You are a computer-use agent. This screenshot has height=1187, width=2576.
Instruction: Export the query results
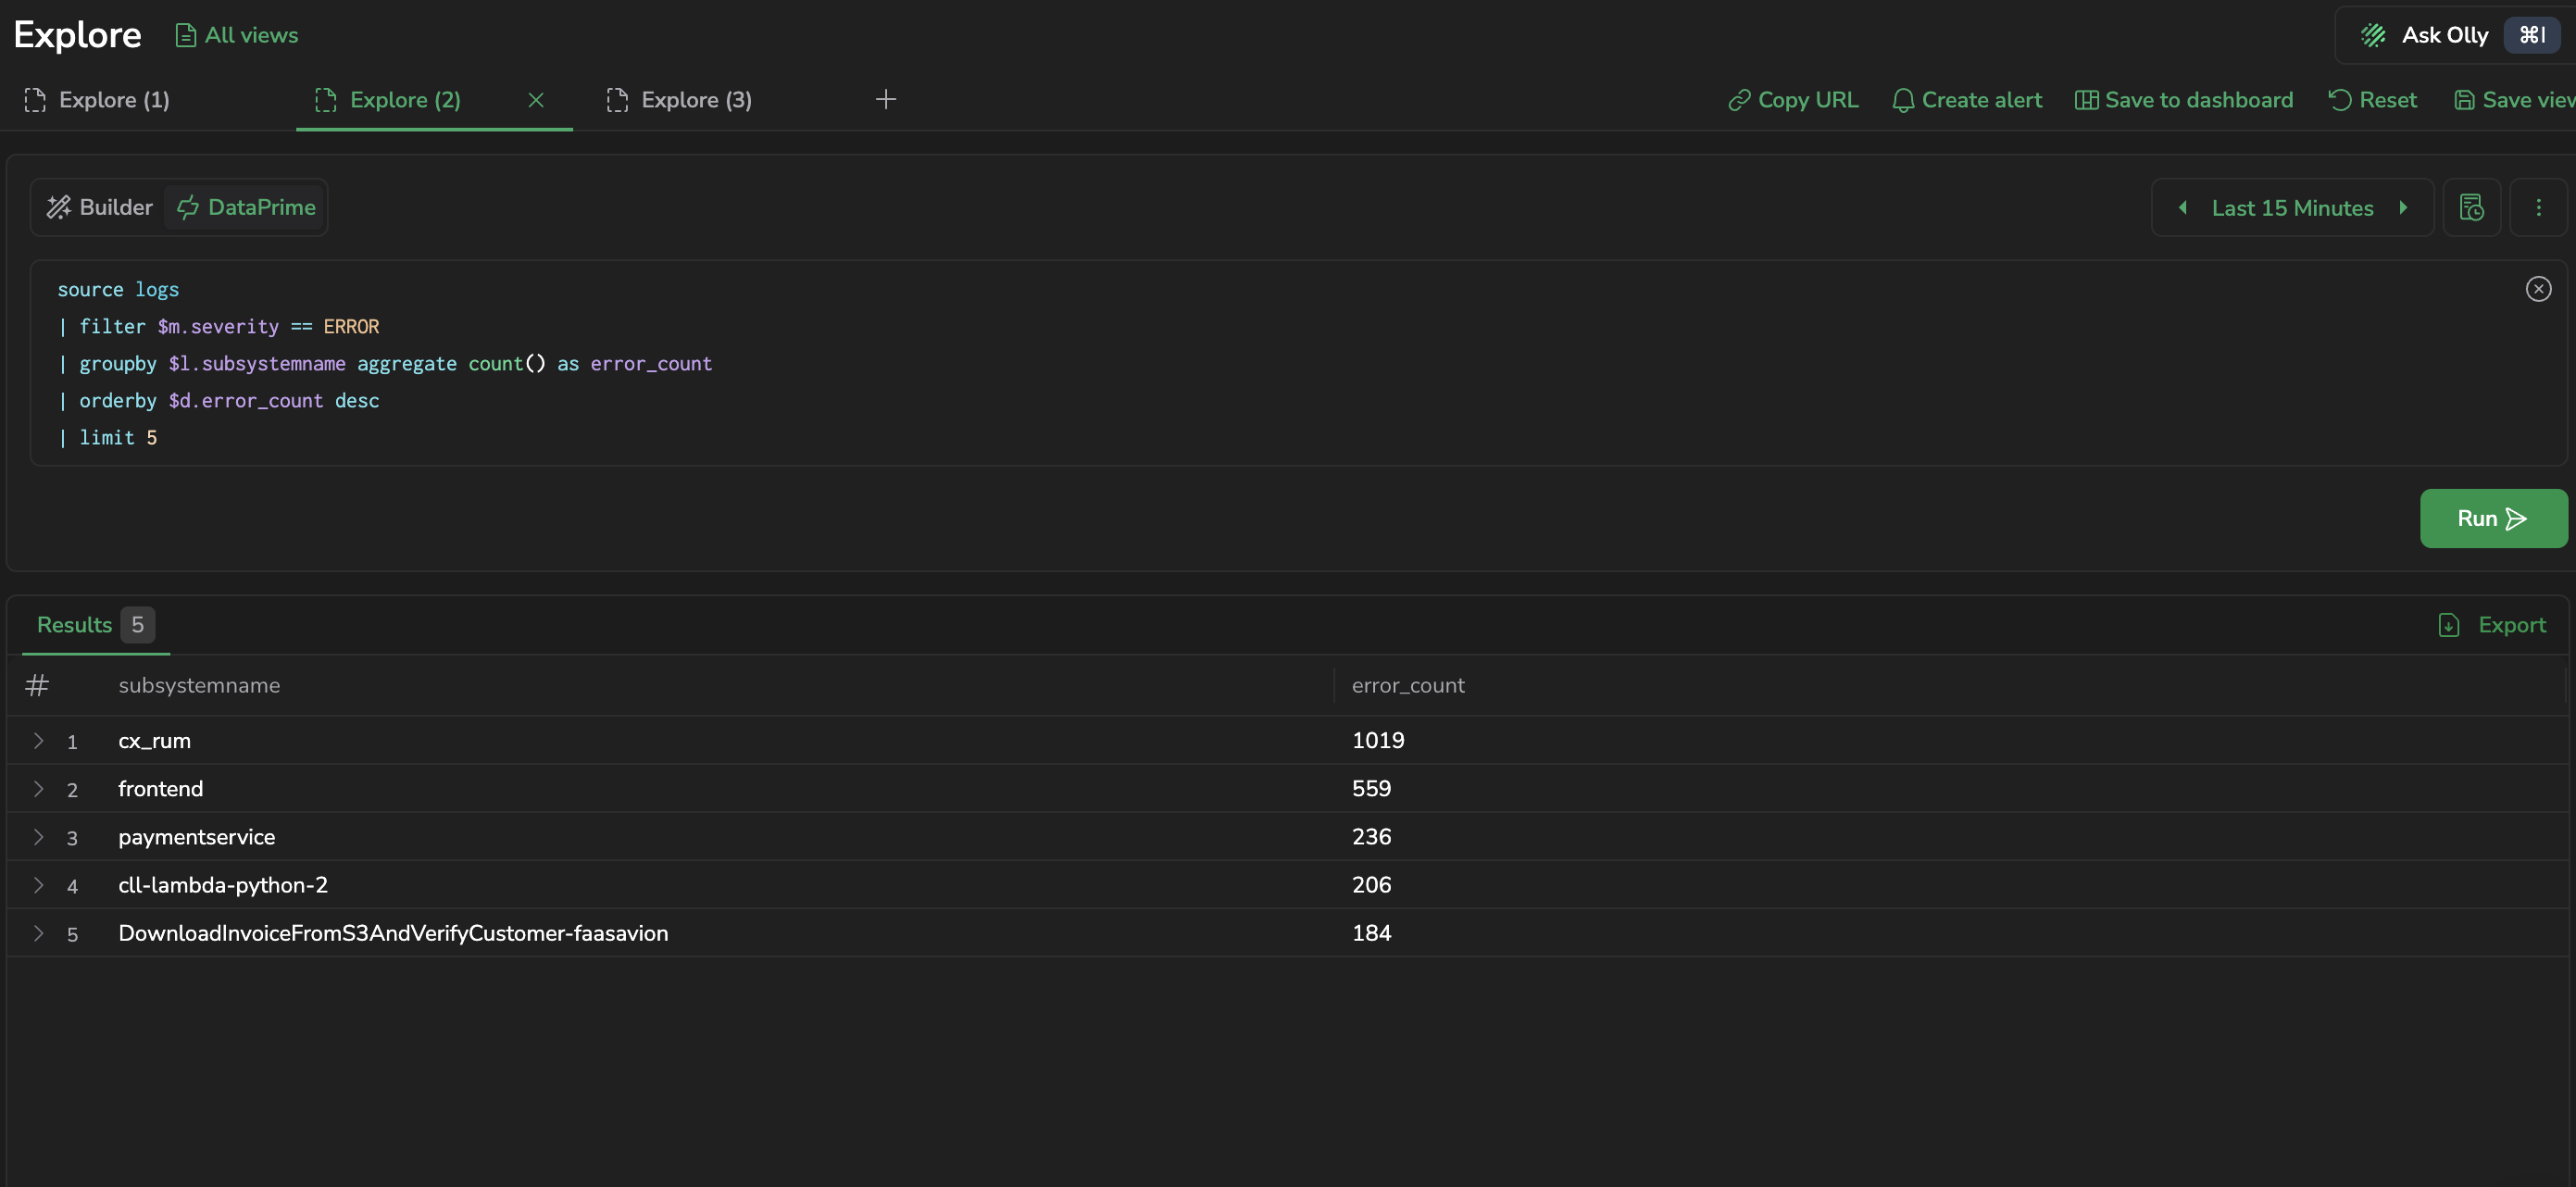pos(2492,625)
